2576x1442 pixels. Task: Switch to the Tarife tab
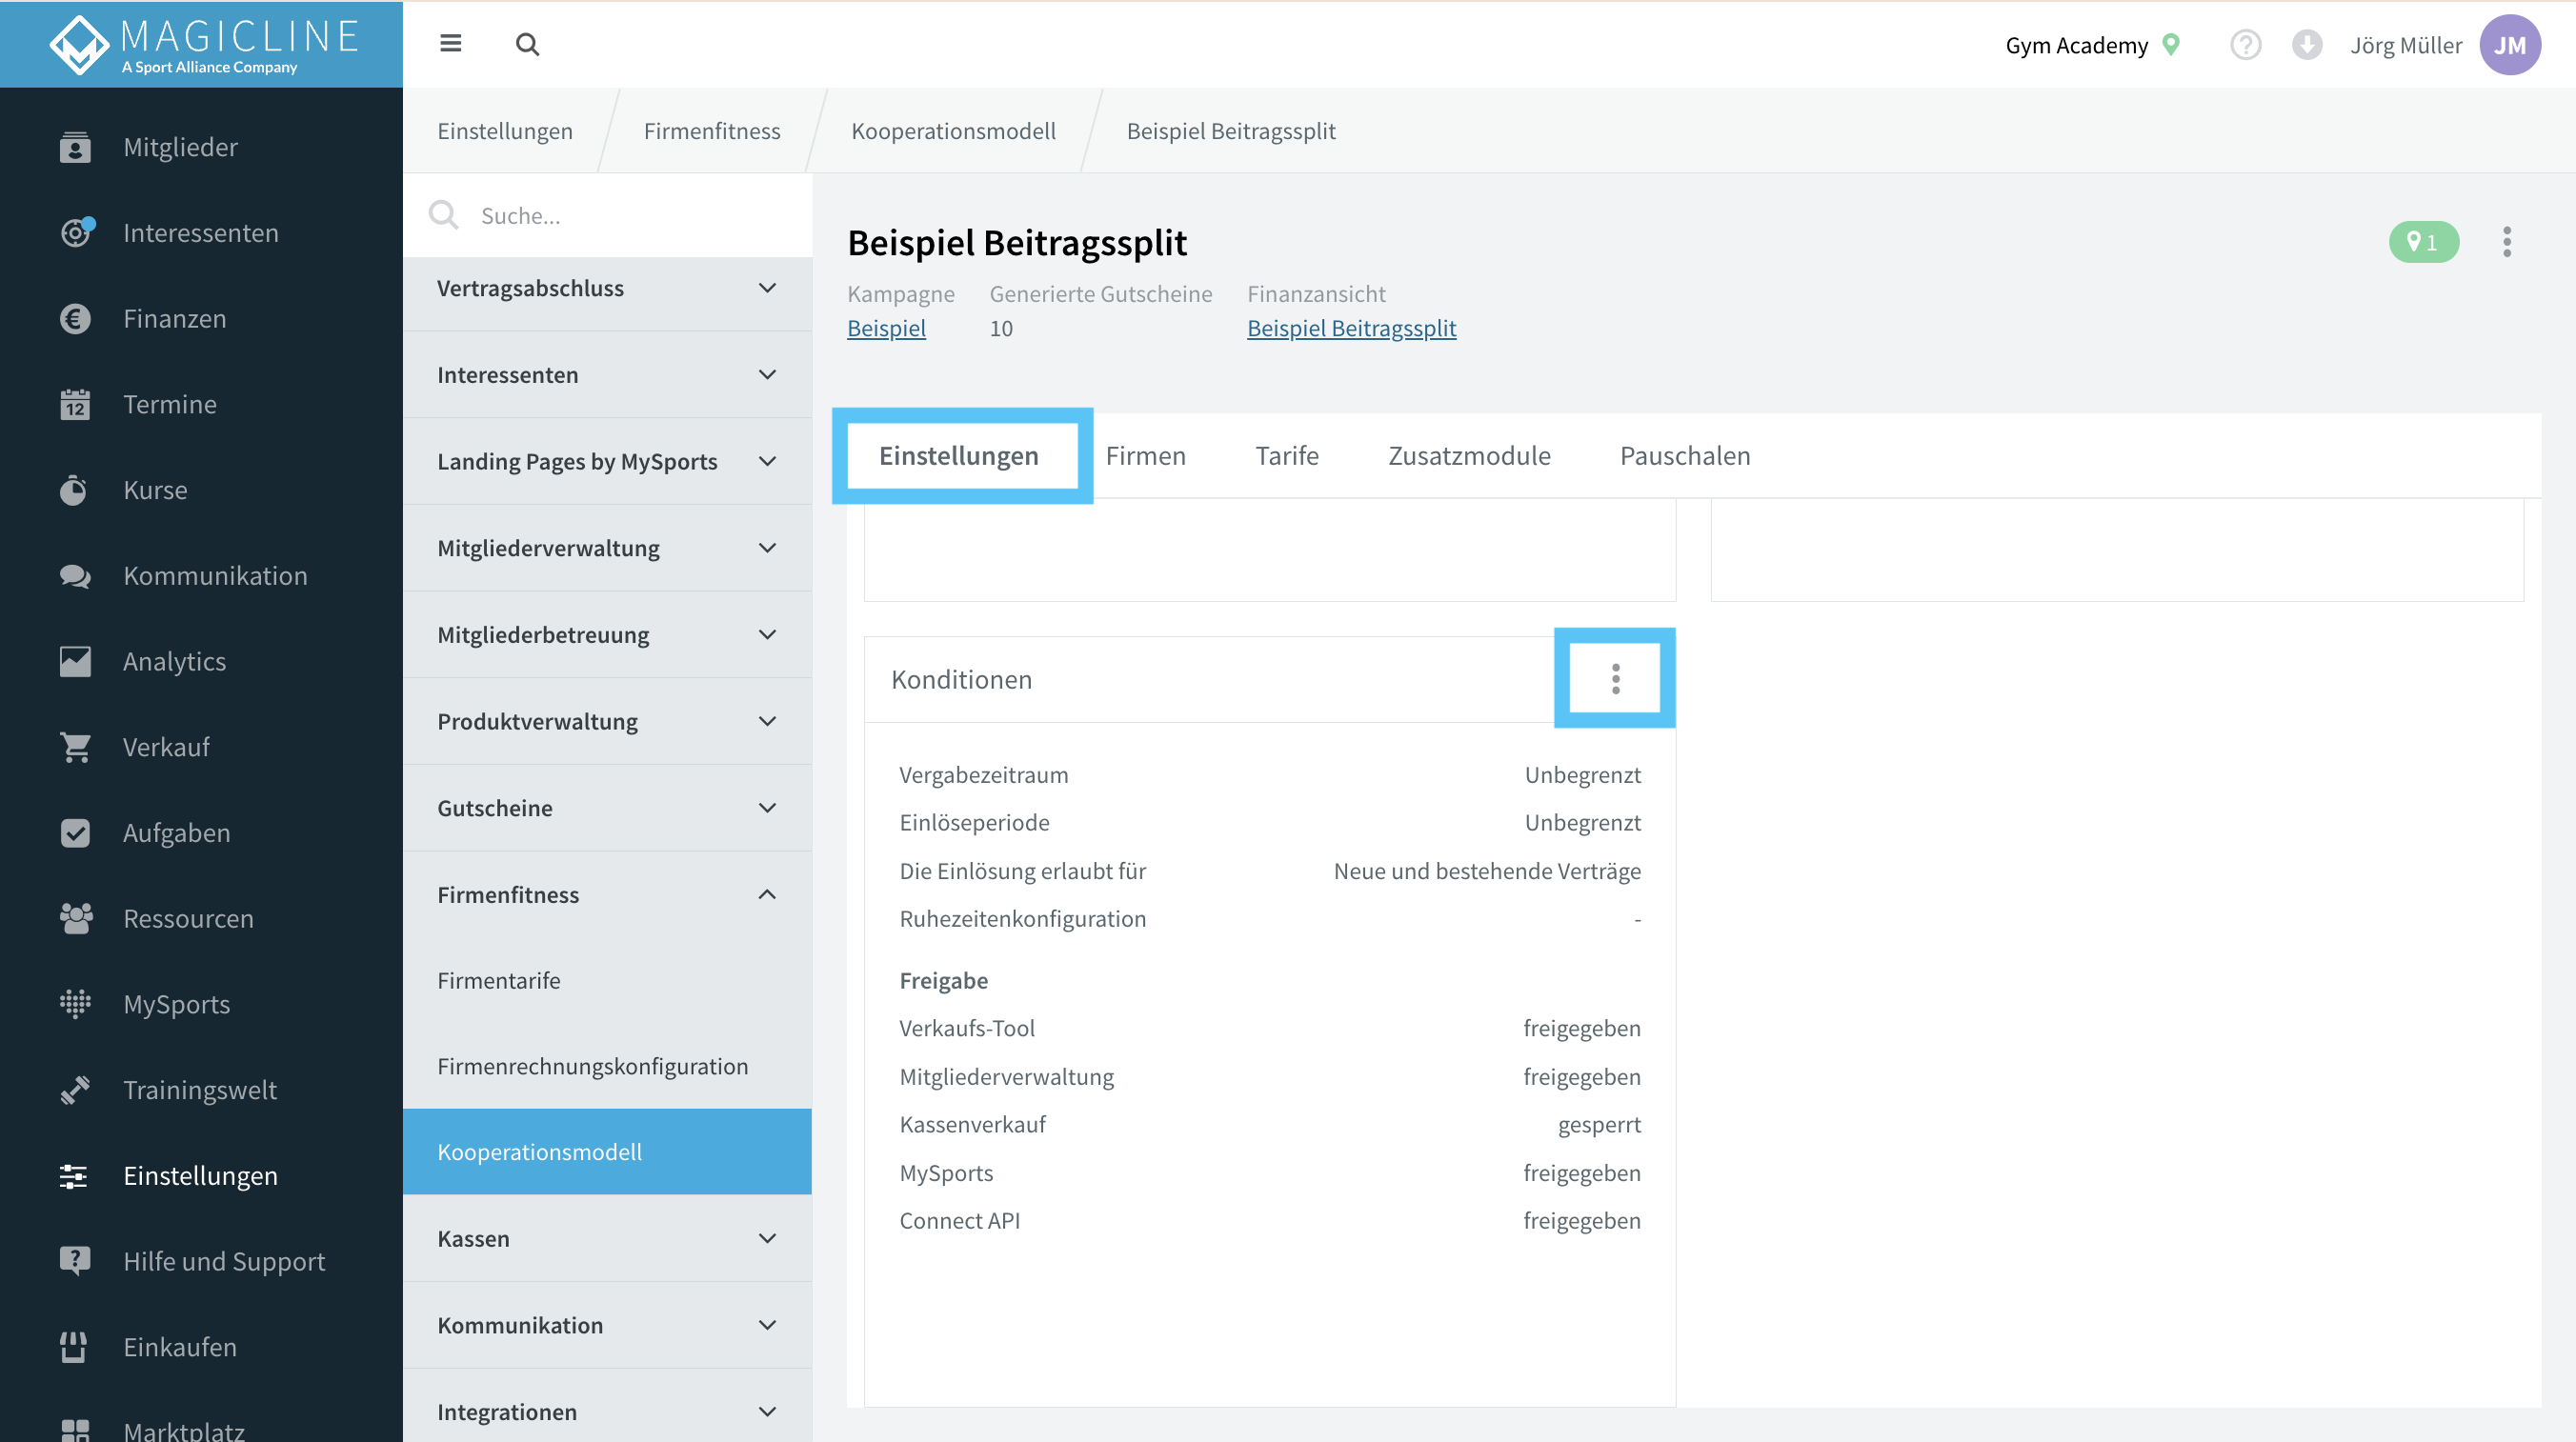(1287, 456)
